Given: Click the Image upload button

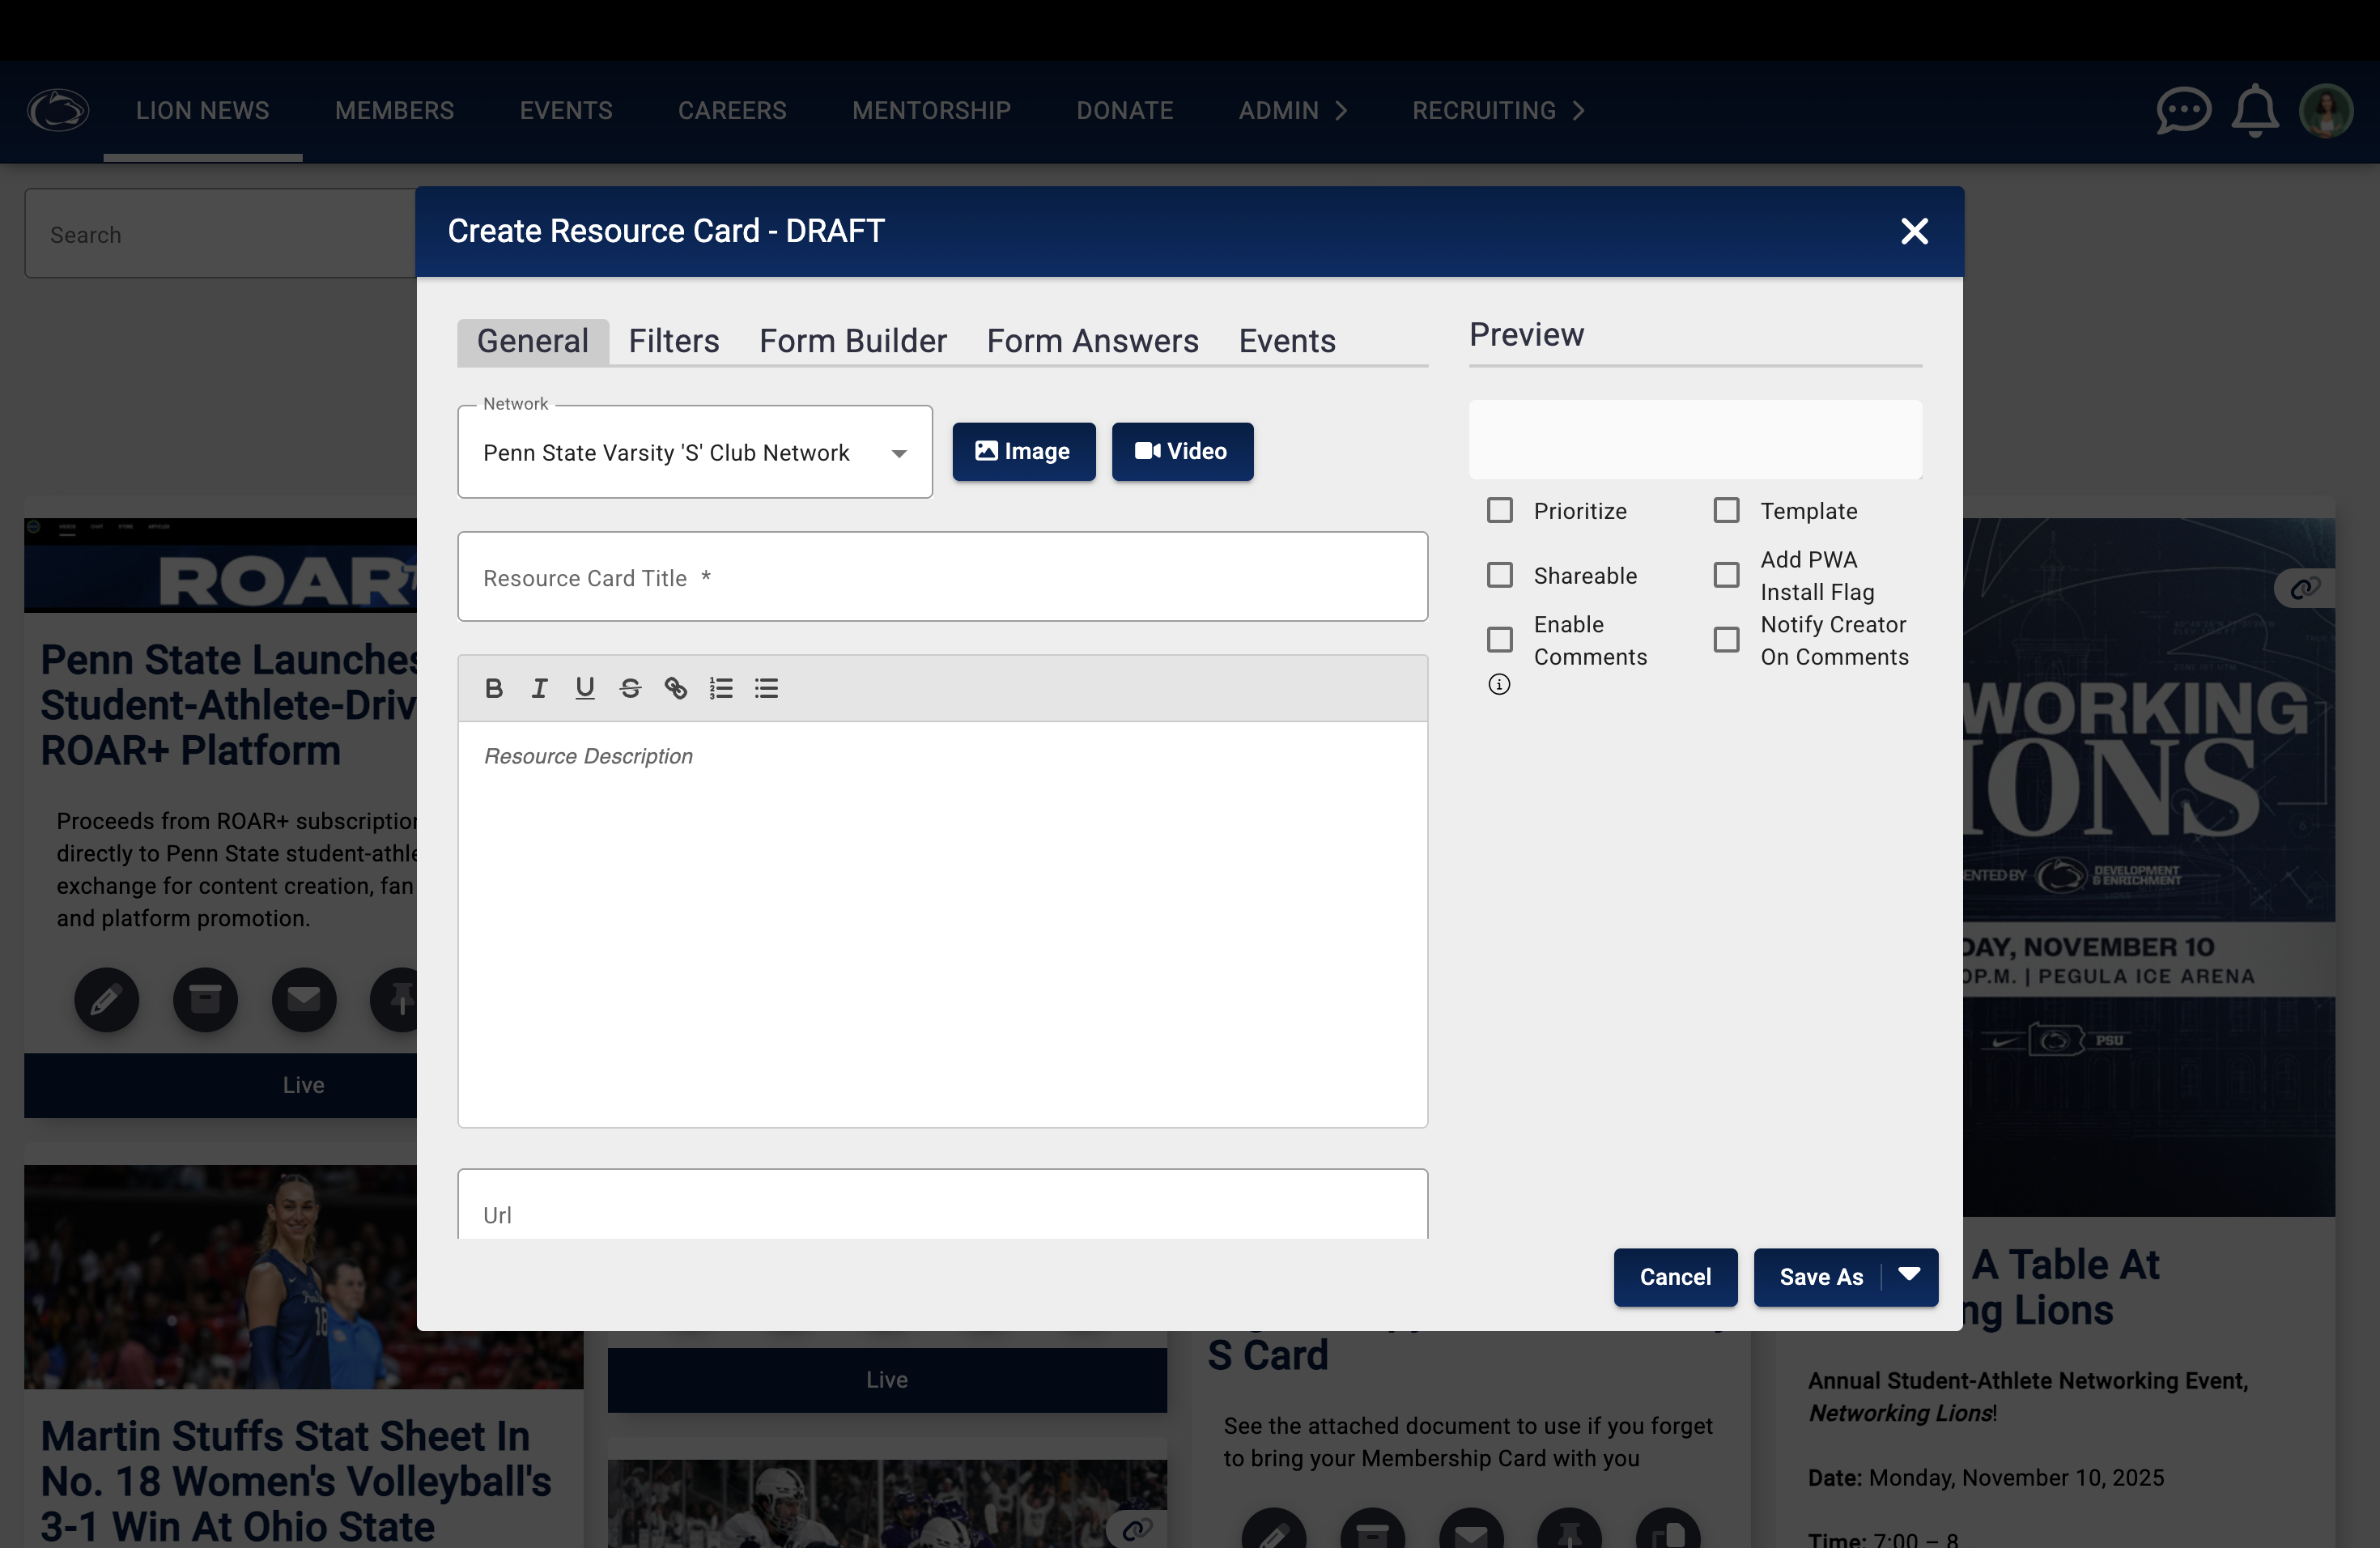Looking at the screenshot, I should tap(1023, 452).
